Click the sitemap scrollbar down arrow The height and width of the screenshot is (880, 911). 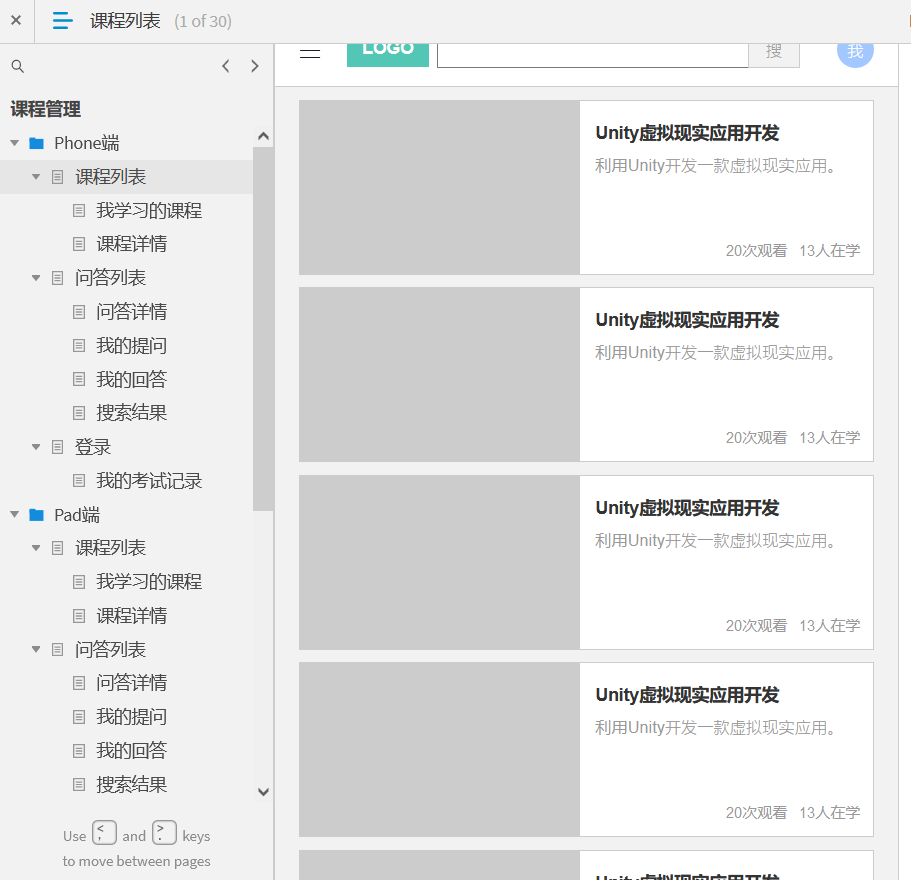[x=263, y=792]
